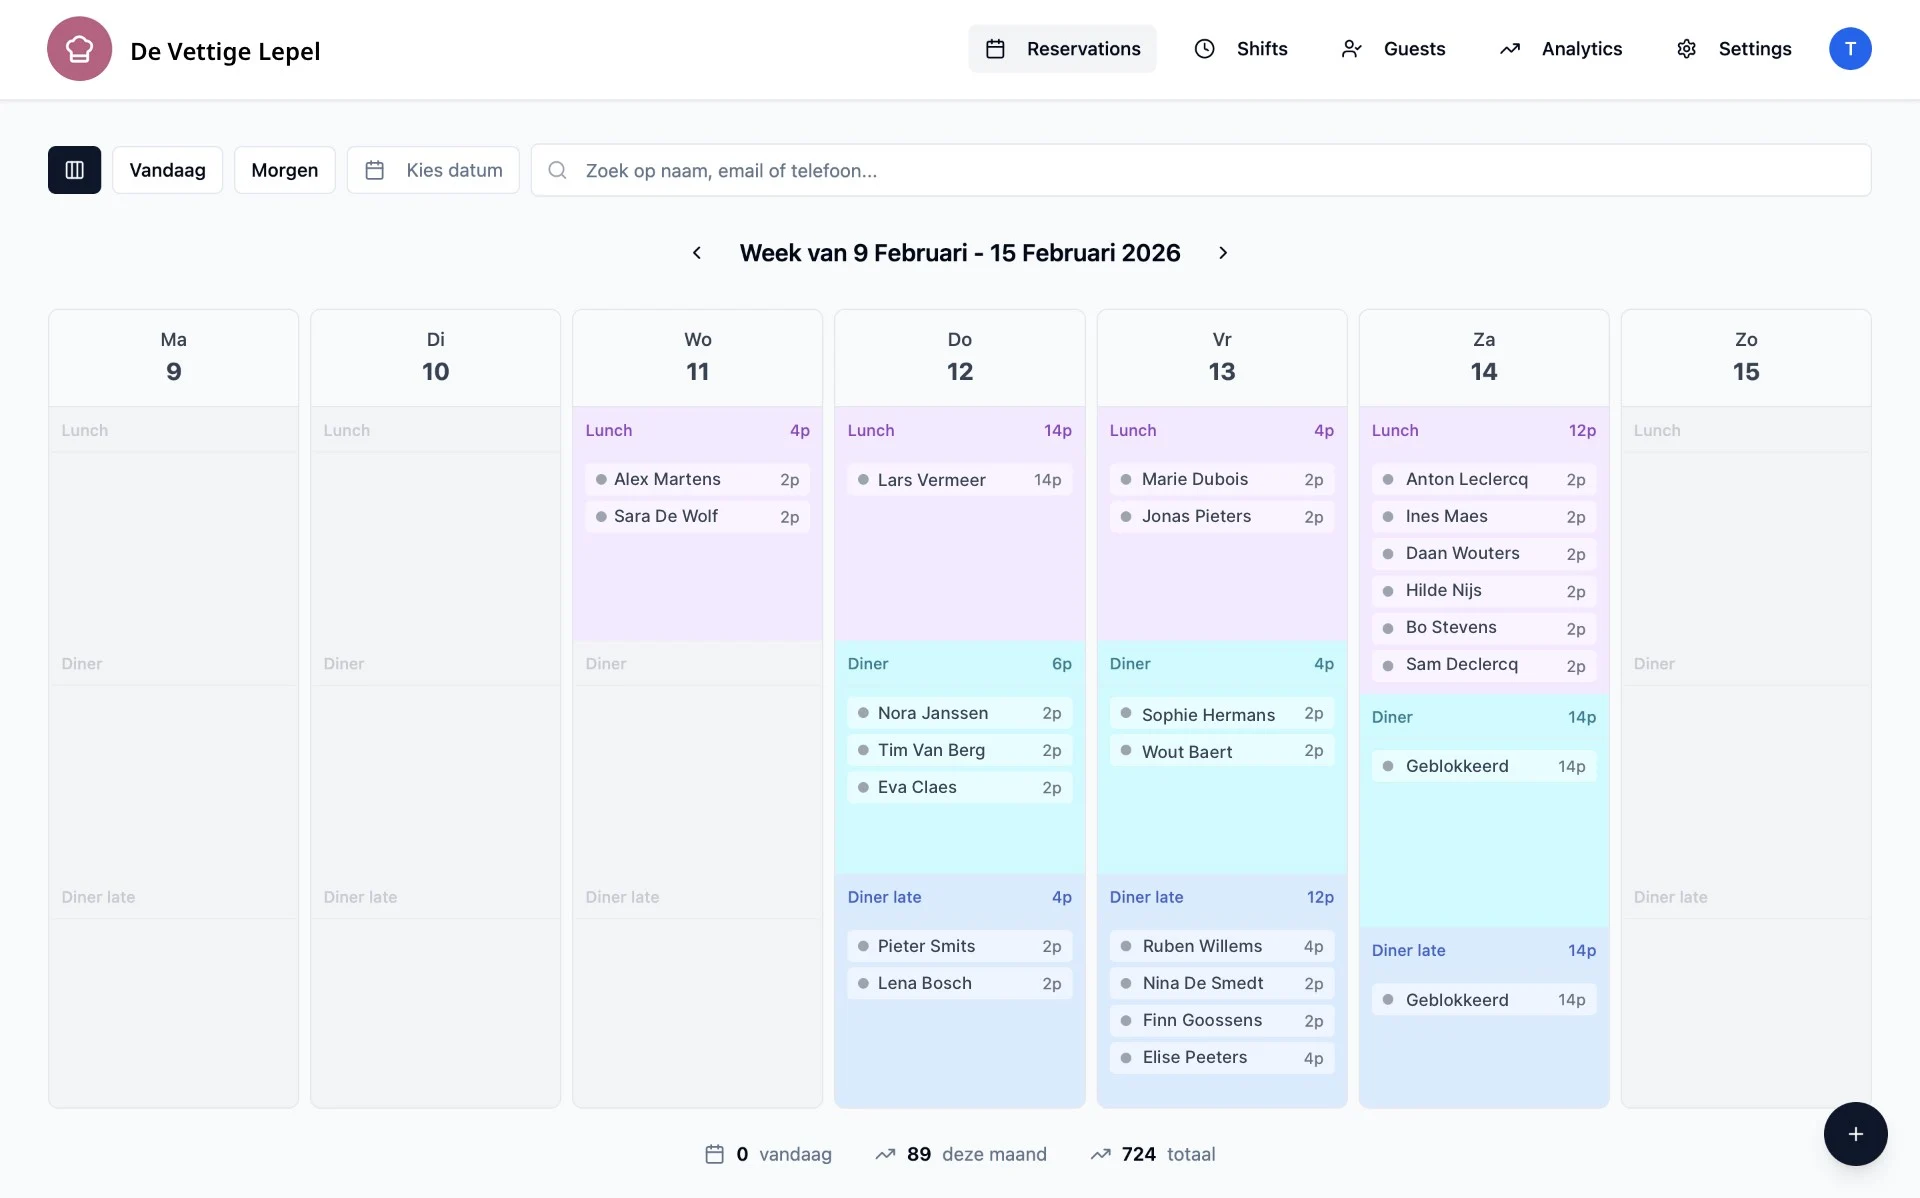
Task: Open Jonas Pieters reservation
Action: 1222,517
